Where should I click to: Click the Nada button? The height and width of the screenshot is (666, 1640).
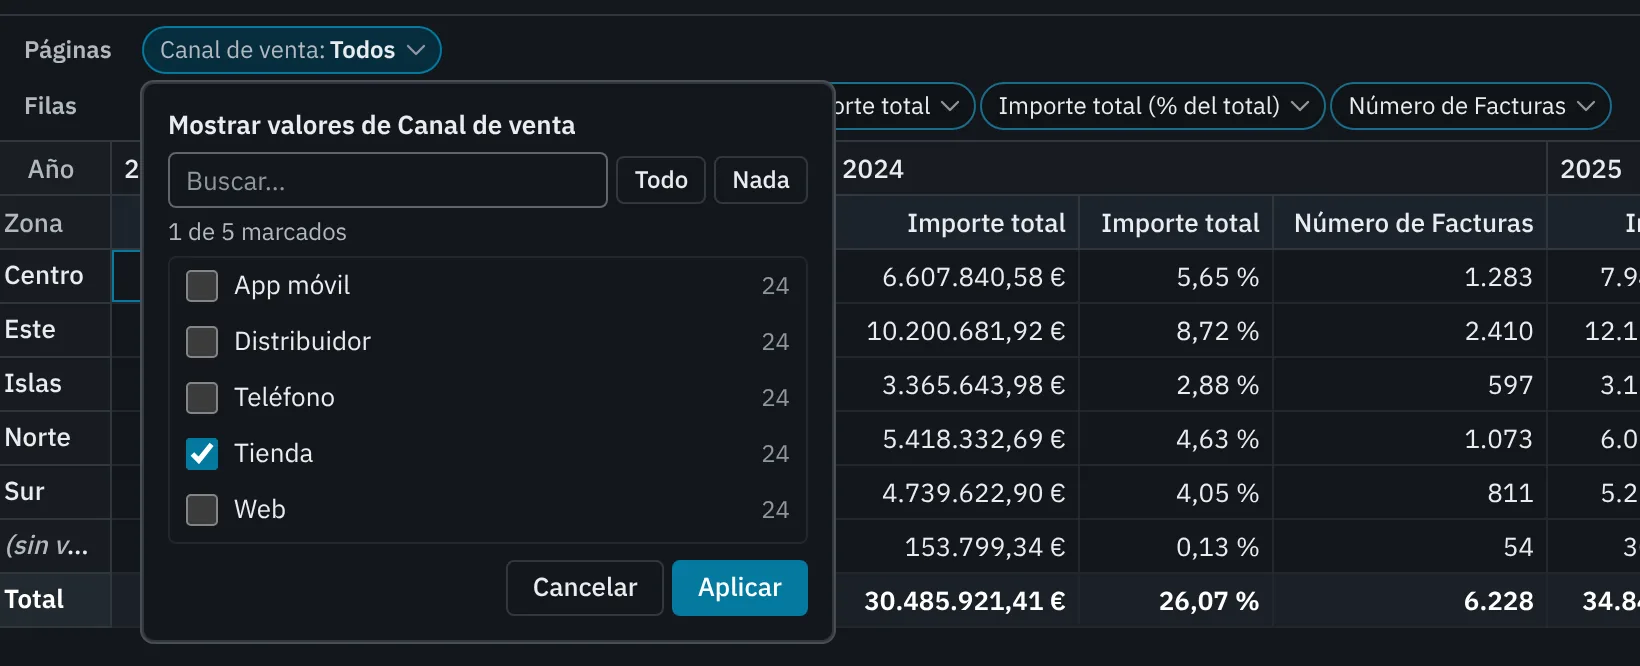761,180
